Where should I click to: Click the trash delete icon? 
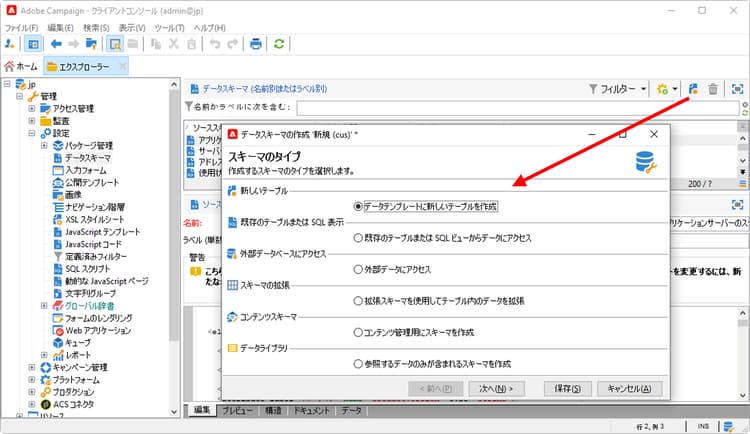(713, 89)
